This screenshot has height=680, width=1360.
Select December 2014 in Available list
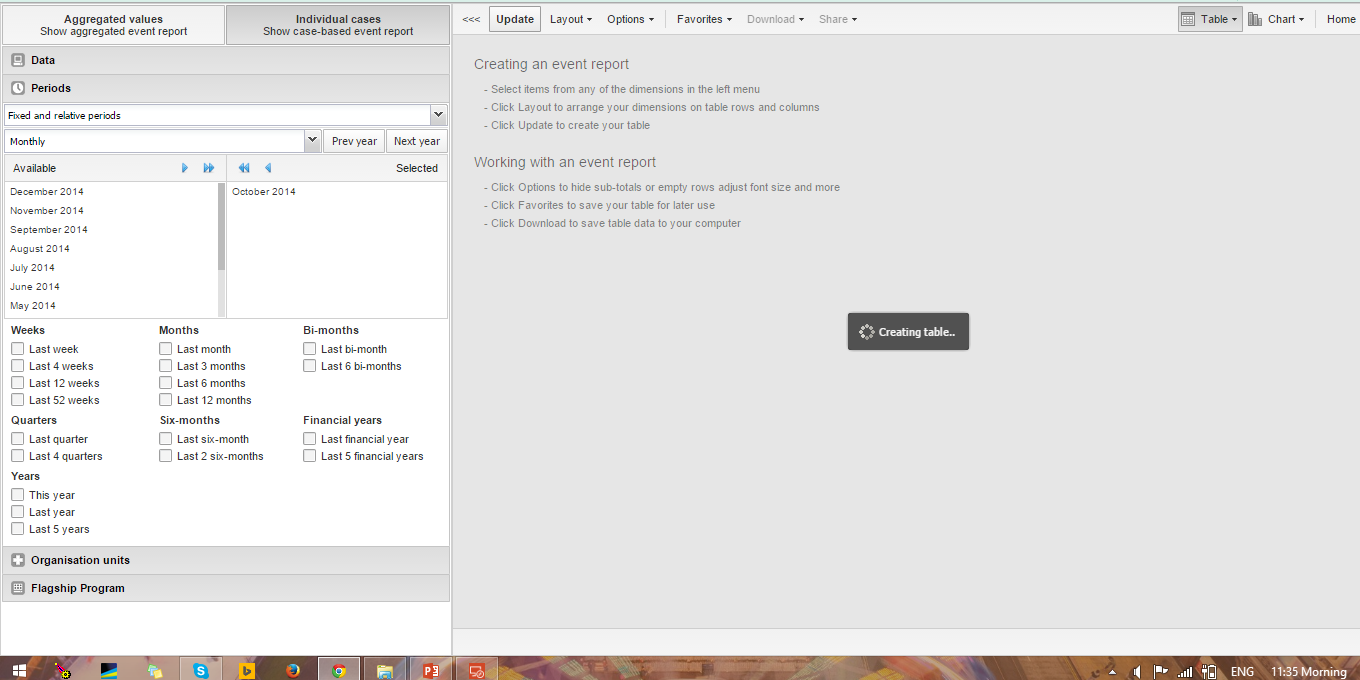pyautogui.click(x=47, y=192)
